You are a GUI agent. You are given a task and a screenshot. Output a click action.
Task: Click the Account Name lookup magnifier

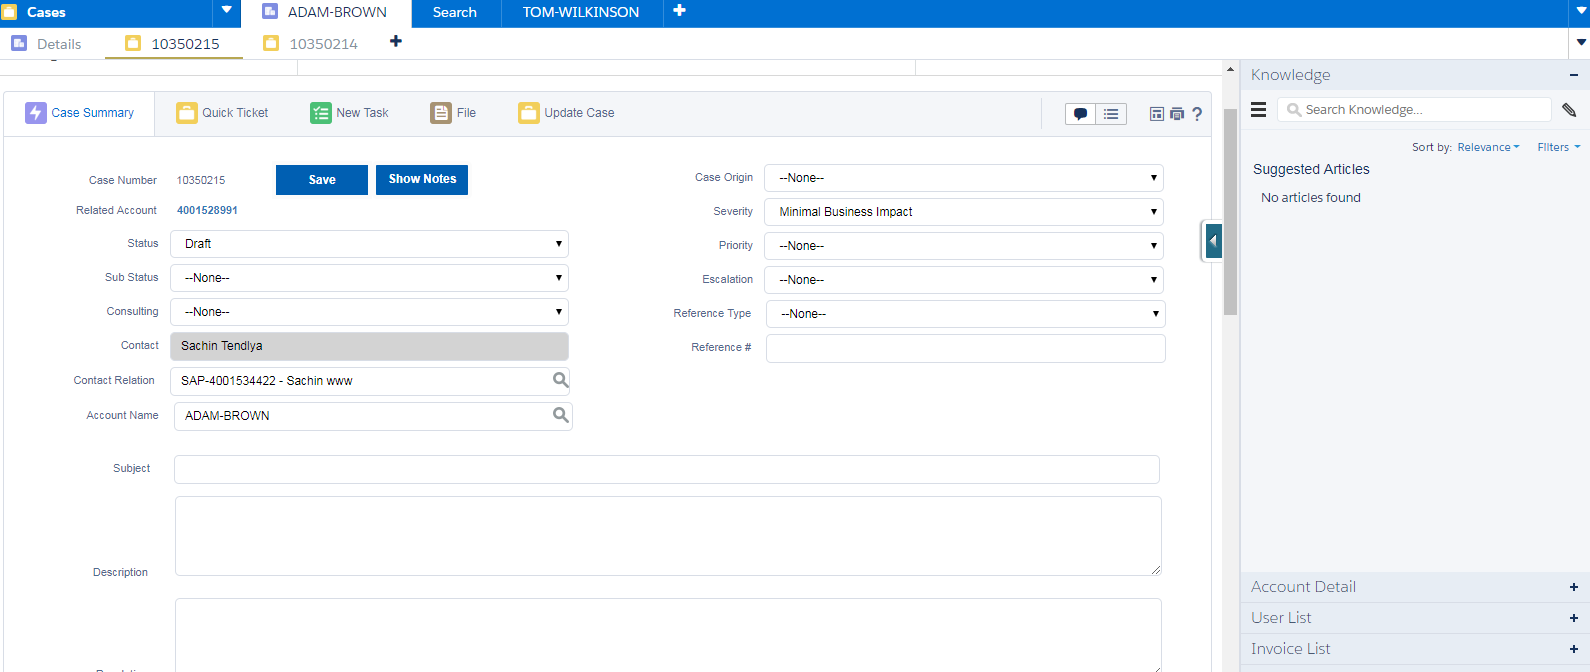[561, 415]
